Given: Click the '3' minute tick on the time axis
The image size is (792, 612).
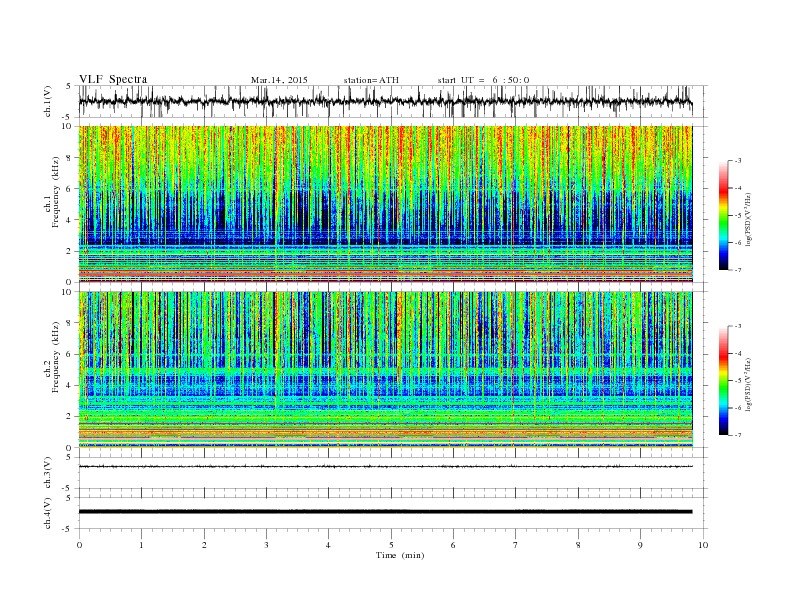Looking at the screenshot, I should click(x=266, y=545).
